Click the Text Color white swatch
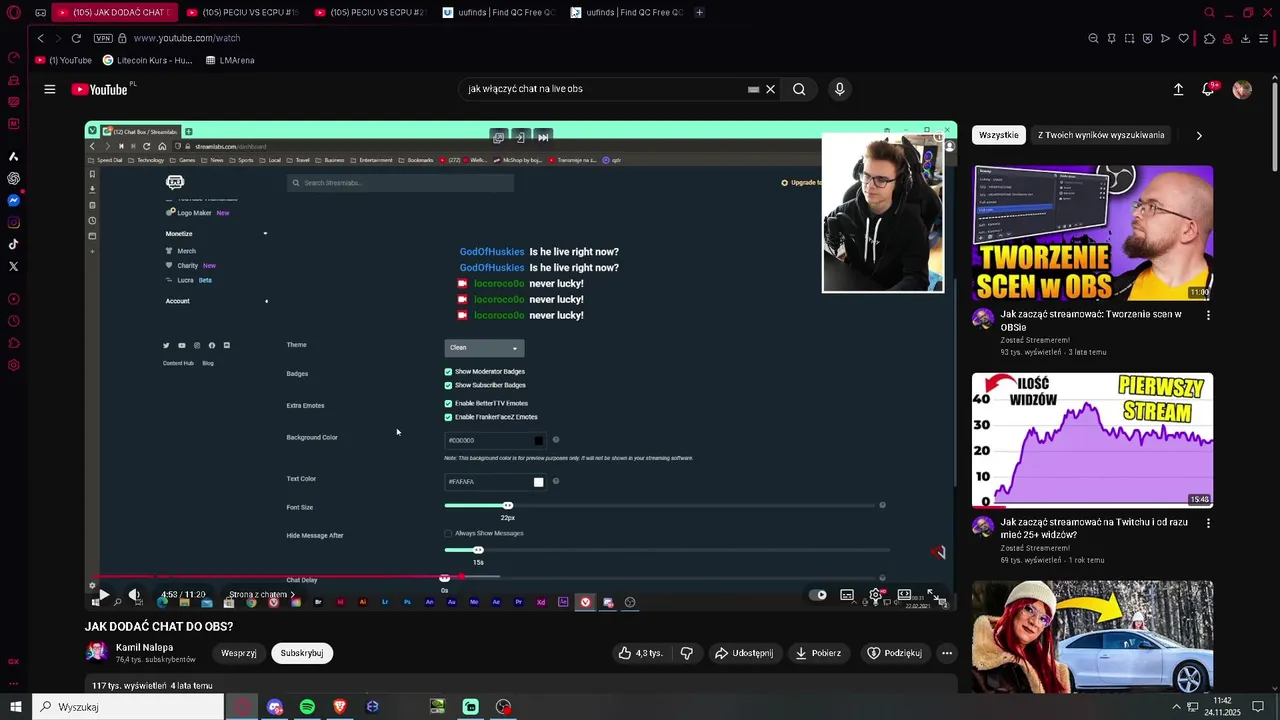Screen dimensions: 1280x720 pos(538,482)
